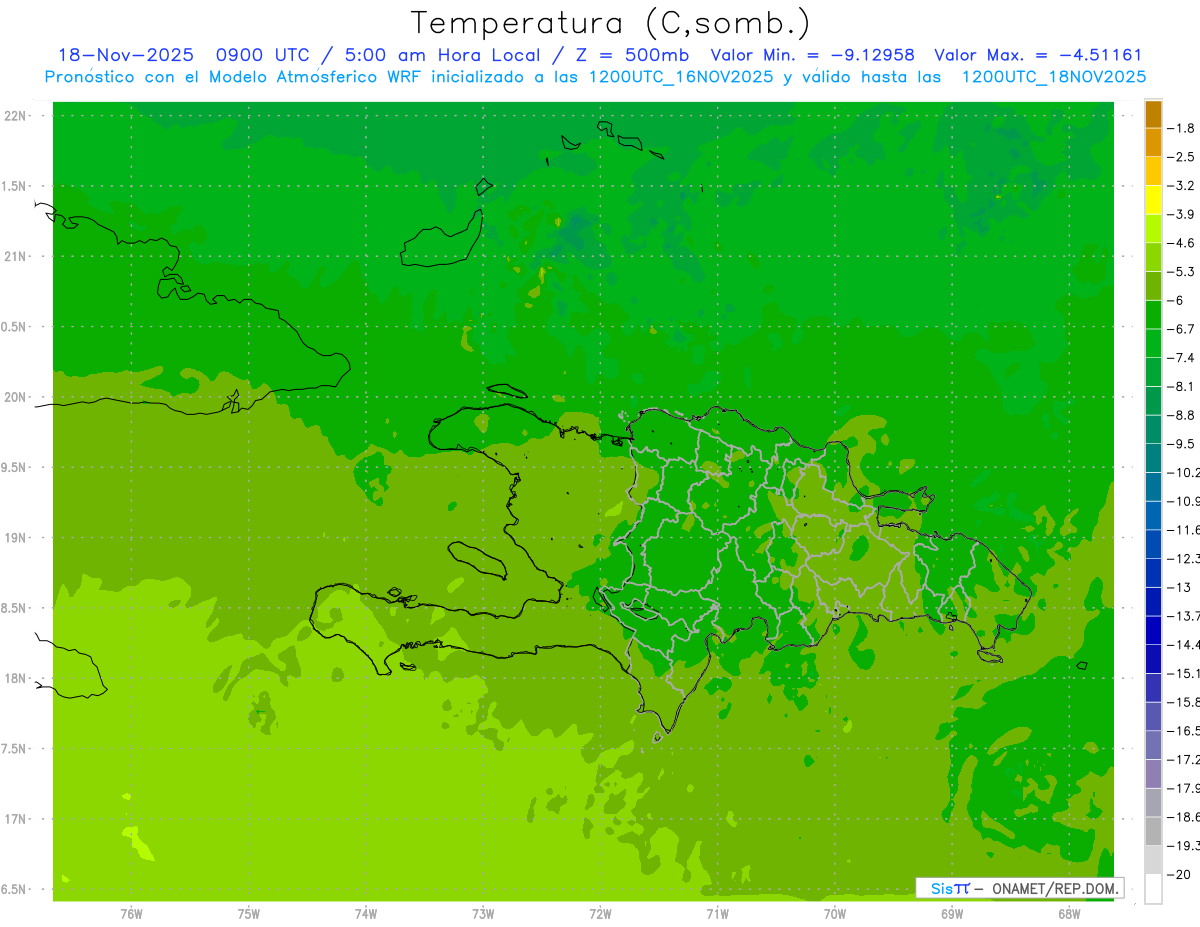This screenshot has width=1200, height=927.
Task: Click the "-6" colorbar label
Action: (x=1176, y=300)
